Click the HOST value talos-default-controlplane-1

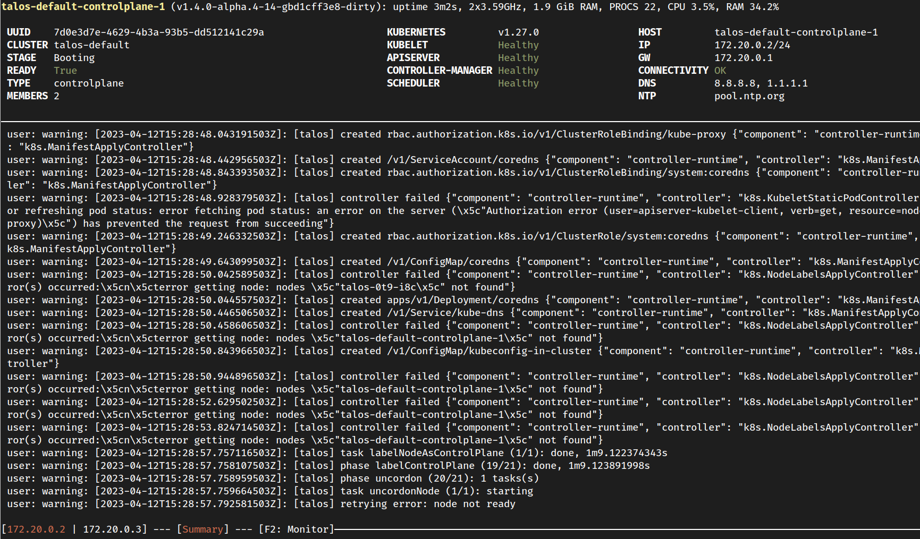(796, 32)
